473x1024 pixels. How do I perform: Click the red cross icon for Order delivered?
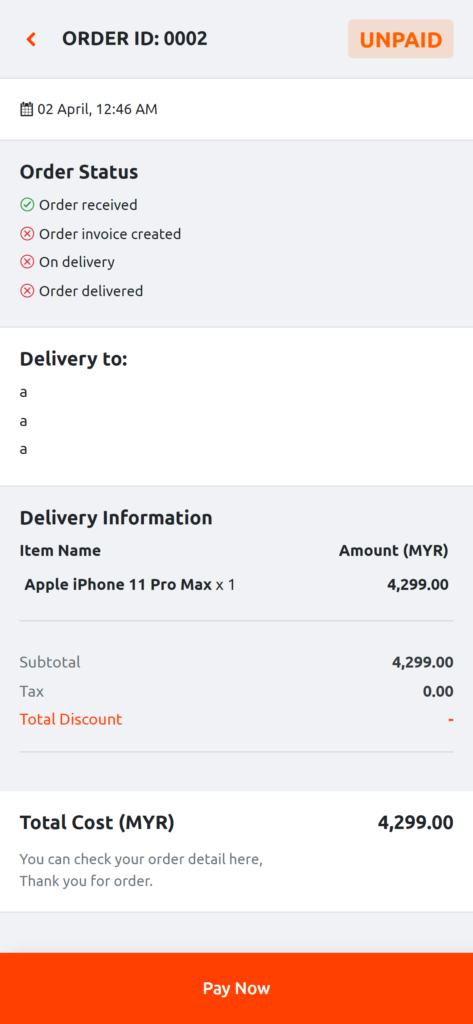pyautogui.click(x=27, y=291)
